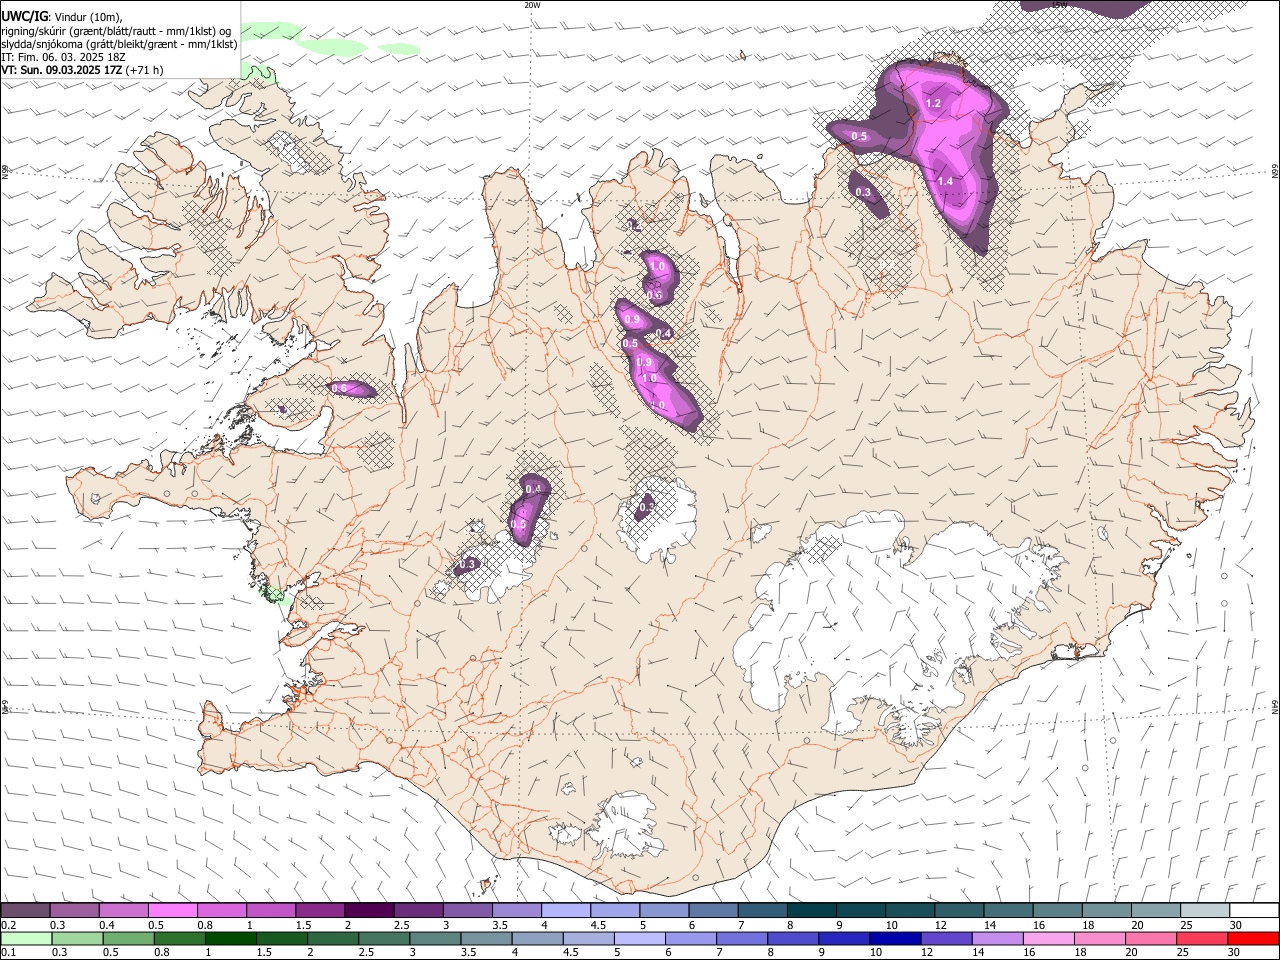Pick upper legend swatch starting at 1.5
This screenshot has height=960, width=1280.
point(320,910)
